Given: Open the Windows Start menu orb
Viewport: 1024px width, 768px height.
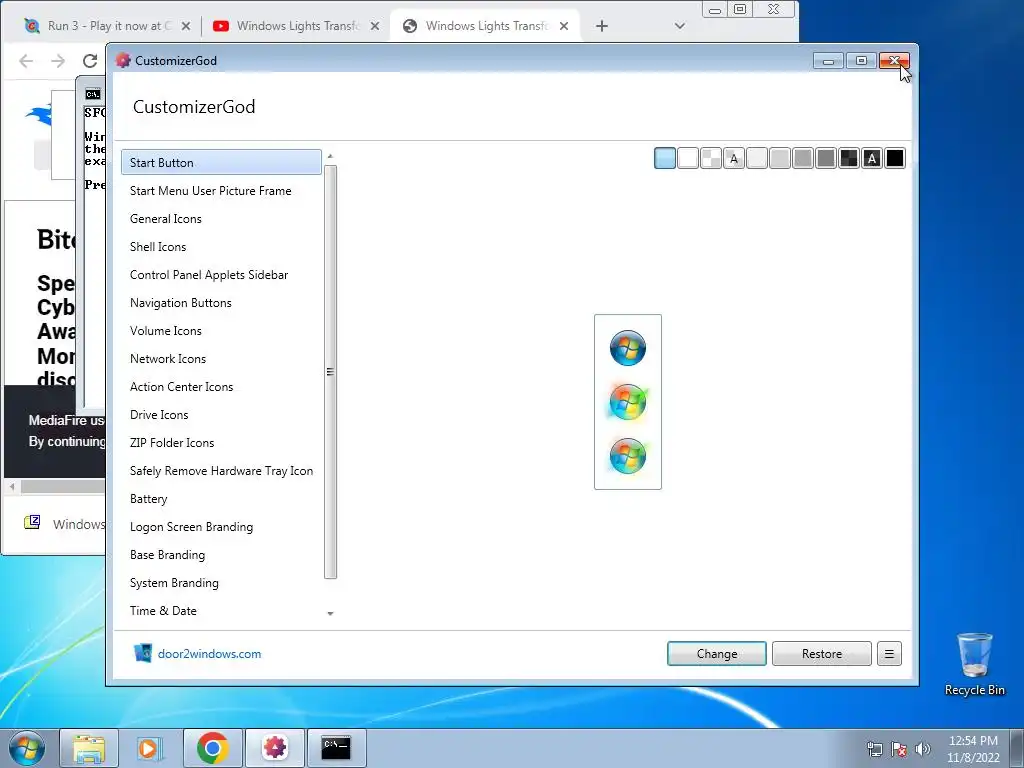Looking at the screenshot, I should coord(27,748).
